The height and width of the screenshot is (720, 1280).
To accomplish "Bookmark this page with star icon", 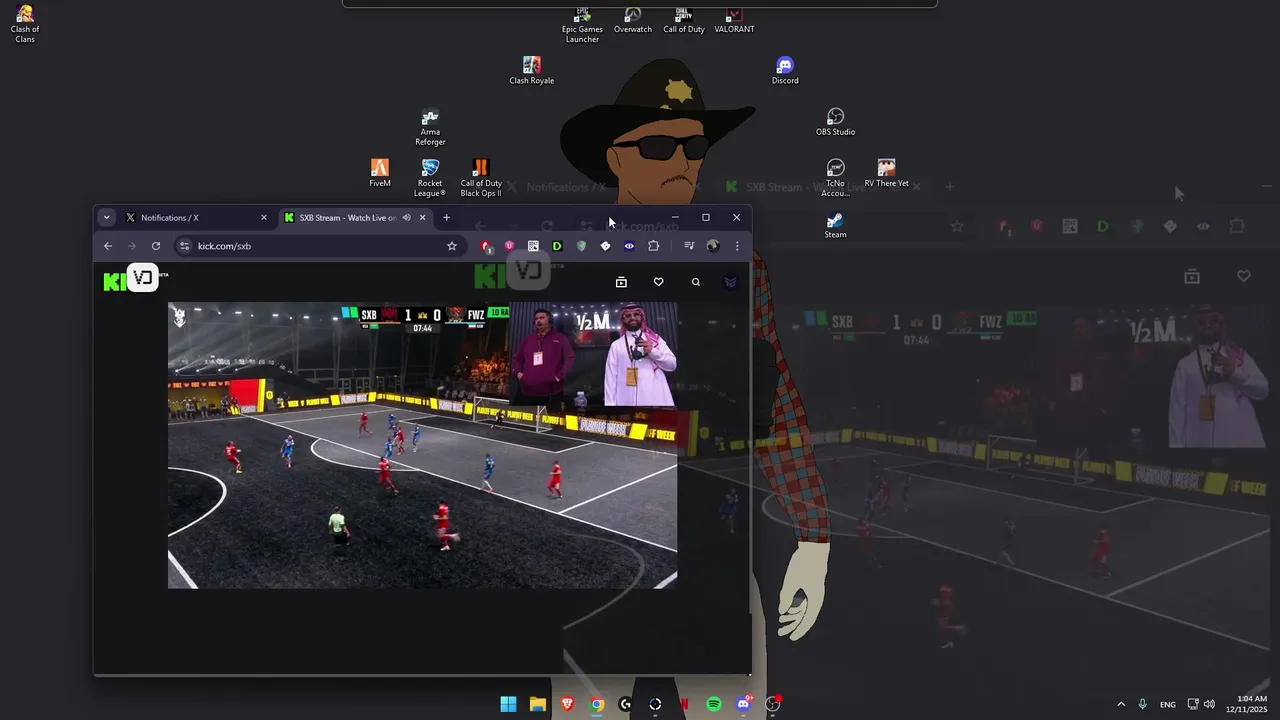I will pos(452,246).
